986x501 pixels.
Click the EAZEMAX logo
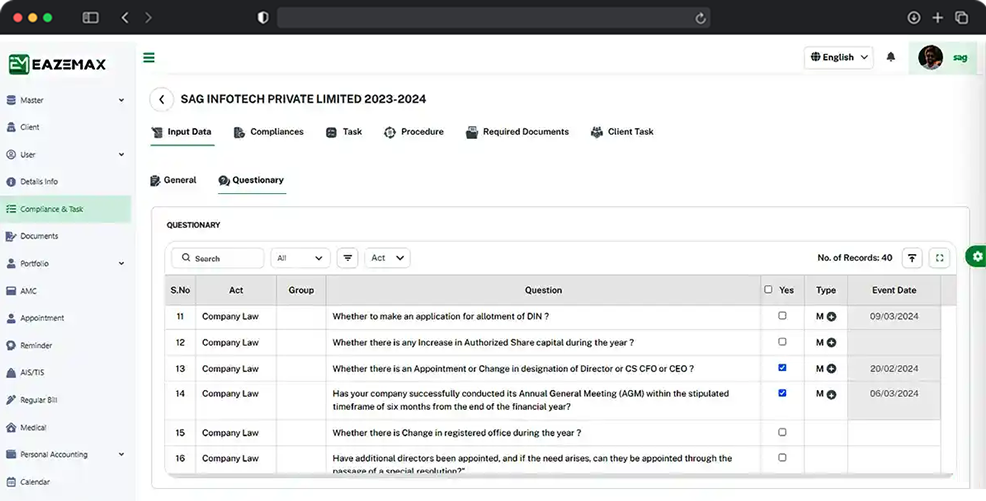click(x=57, y=64)
